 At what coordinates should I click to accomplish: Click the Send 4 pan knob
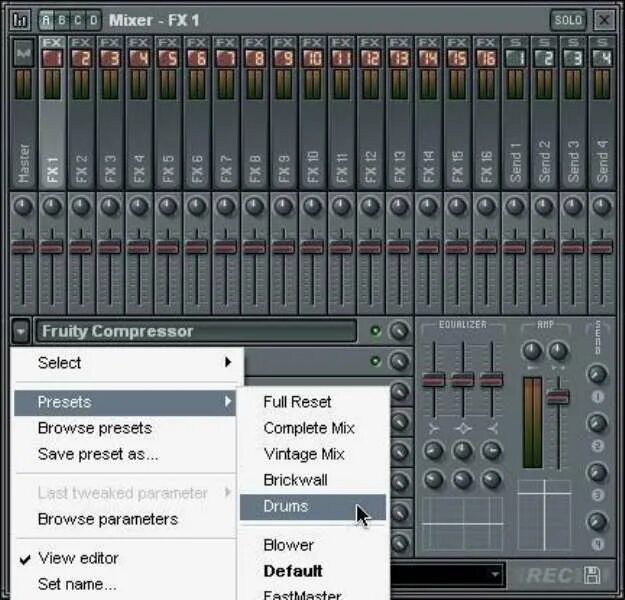click(601, 206)
